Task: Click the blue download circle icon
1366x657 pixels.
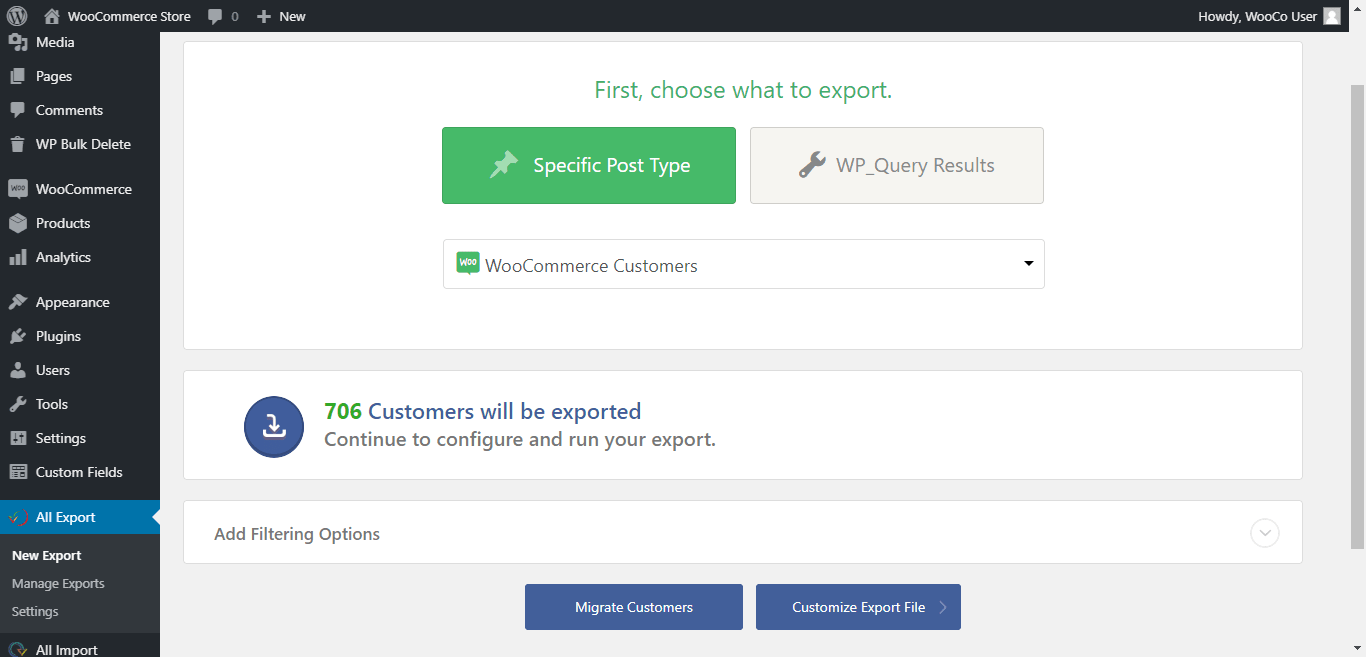Action: point(274,427)
